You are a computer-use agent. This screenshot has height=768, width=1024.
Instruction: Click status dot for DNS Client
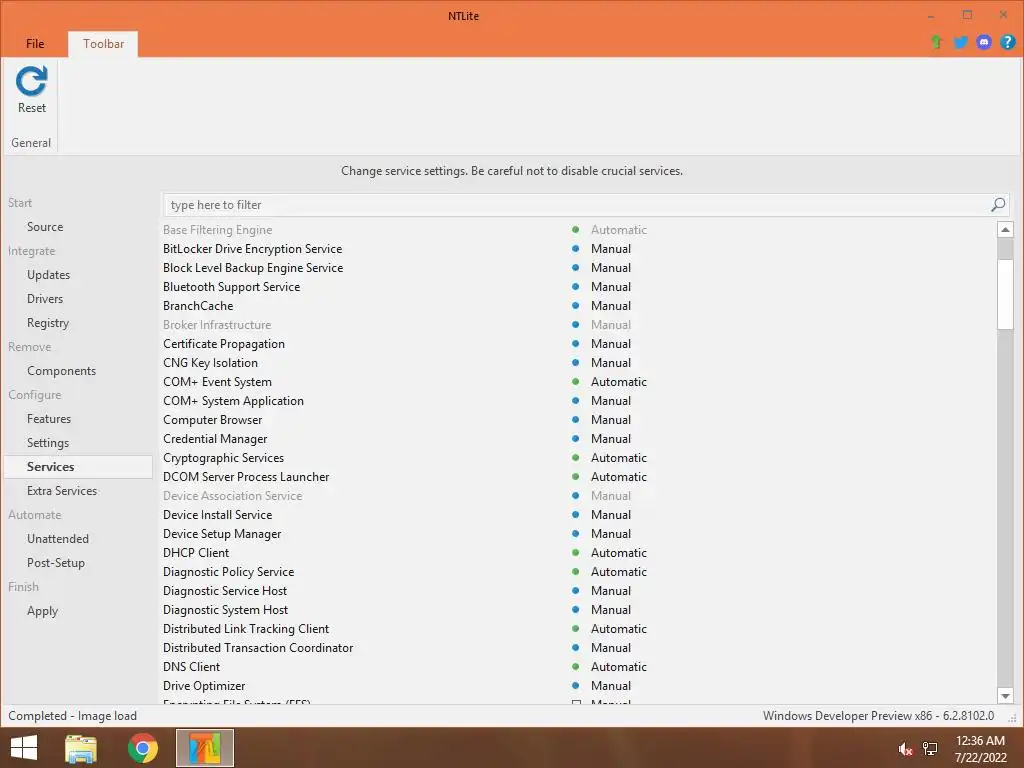point(575,667)
